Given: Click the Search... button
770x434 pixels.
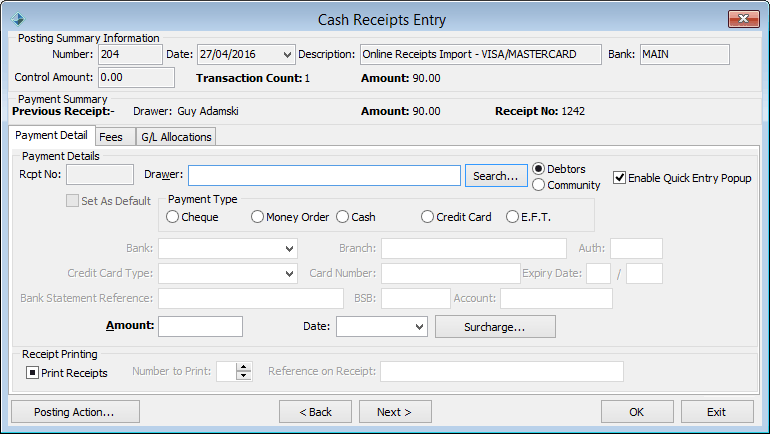Looking at the screenshot, I should 496,176.
